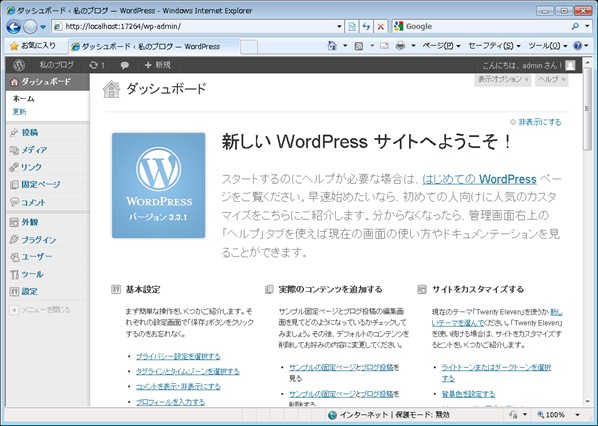
Task: Click the RSS feeds icon
Action: click(358, 46)
